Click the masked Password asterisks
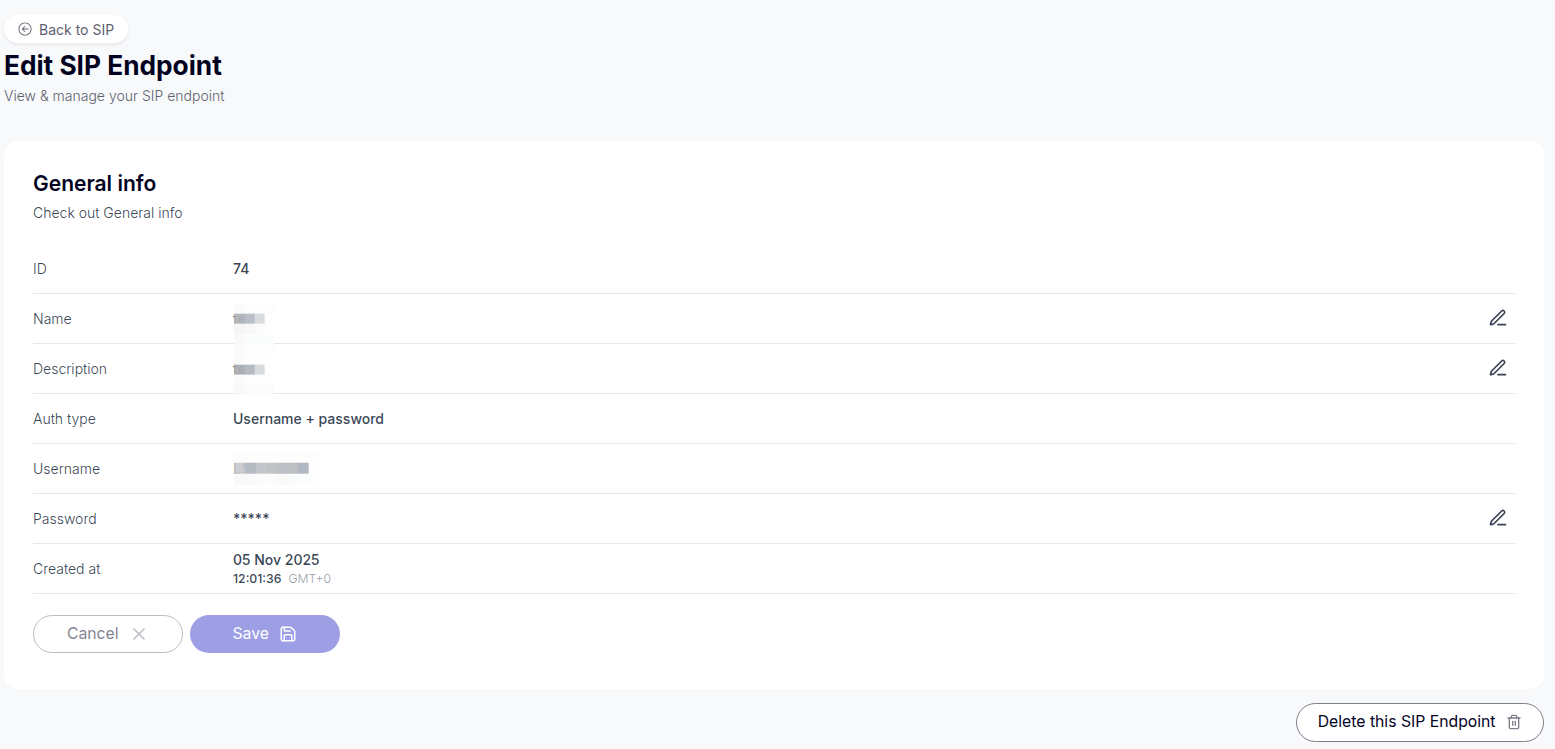Image resolution: width=1555 pixels, height=749 pixels. click(251, 518)
